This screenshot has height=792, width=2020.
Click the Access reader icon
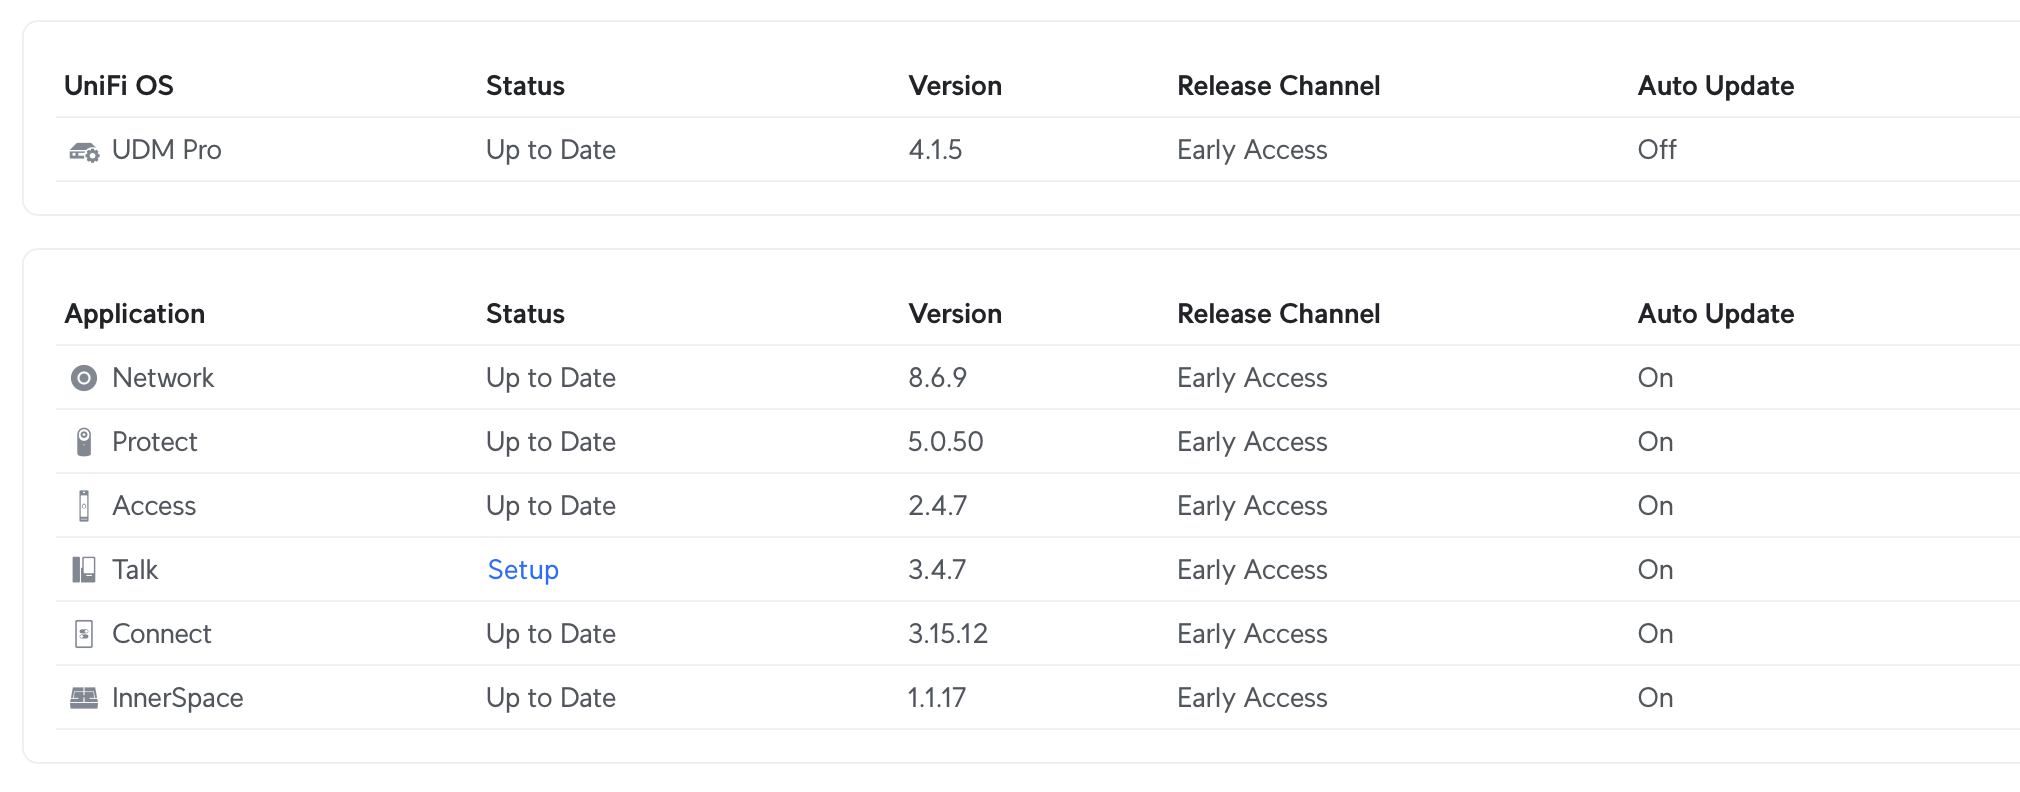click(x=84, y=506)
